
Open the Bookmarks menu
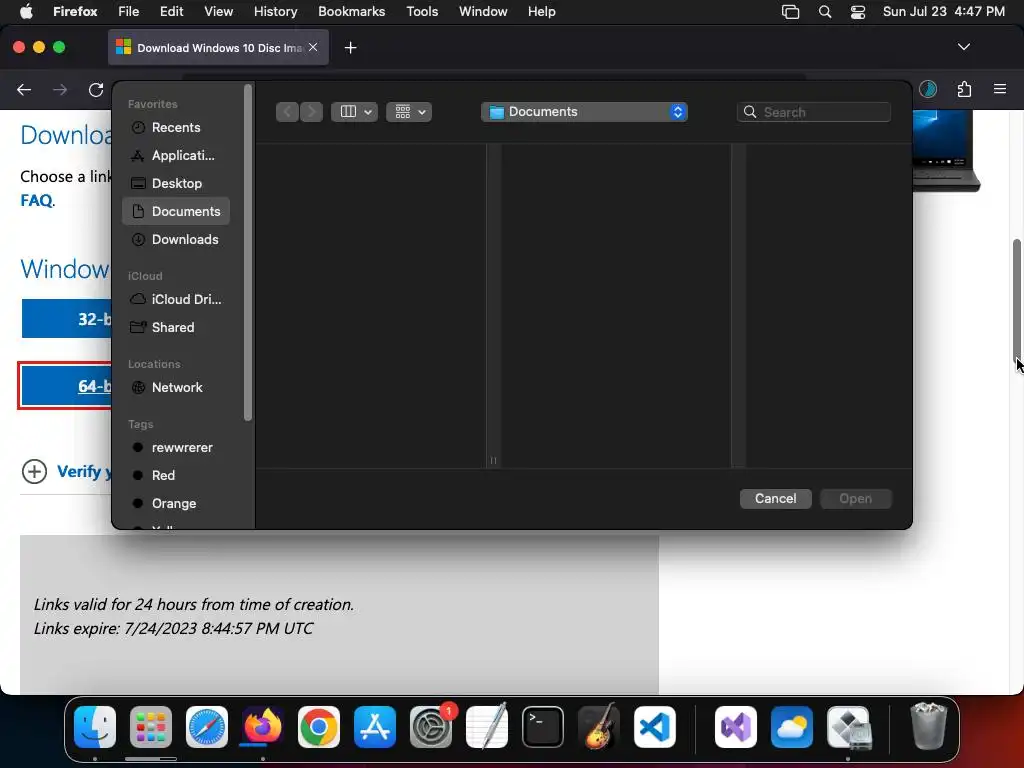coord(351,12)
